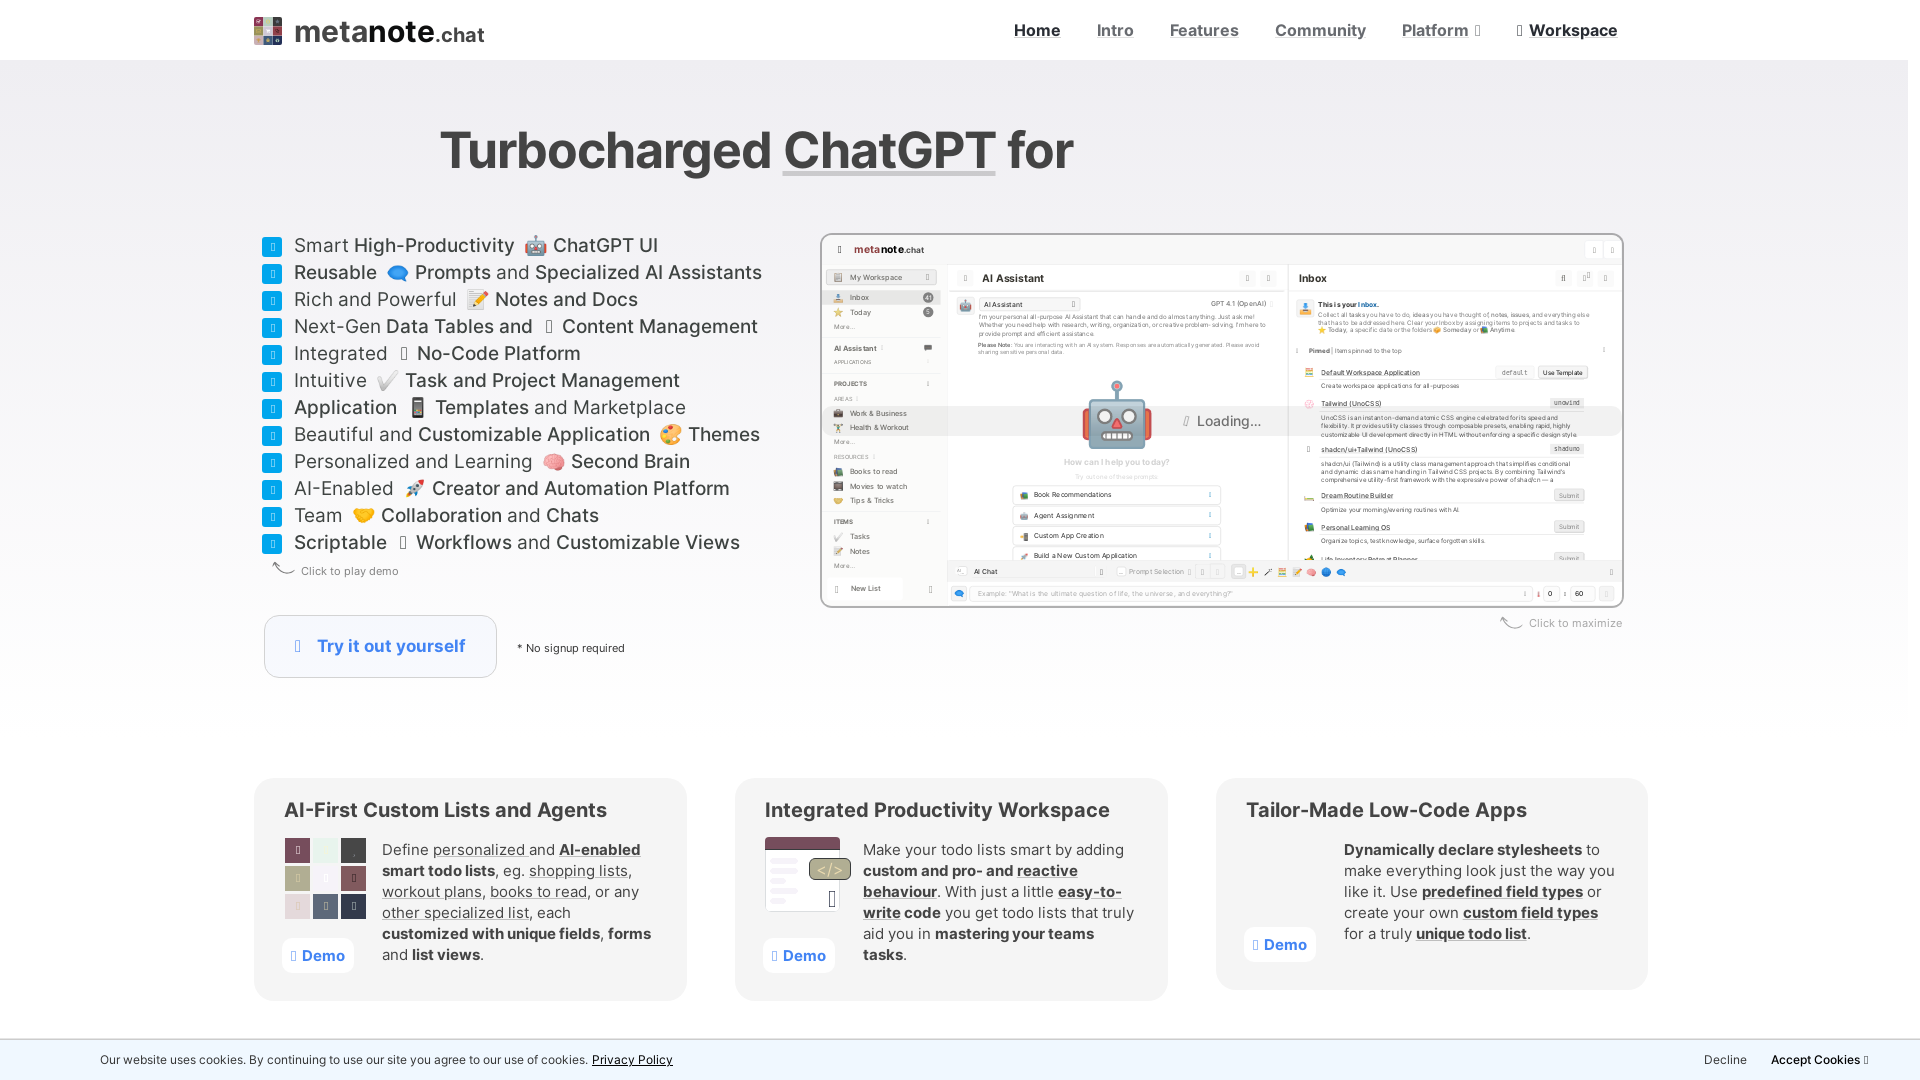Play demo icon for Notes and Docs row

[x=272, y=301]
